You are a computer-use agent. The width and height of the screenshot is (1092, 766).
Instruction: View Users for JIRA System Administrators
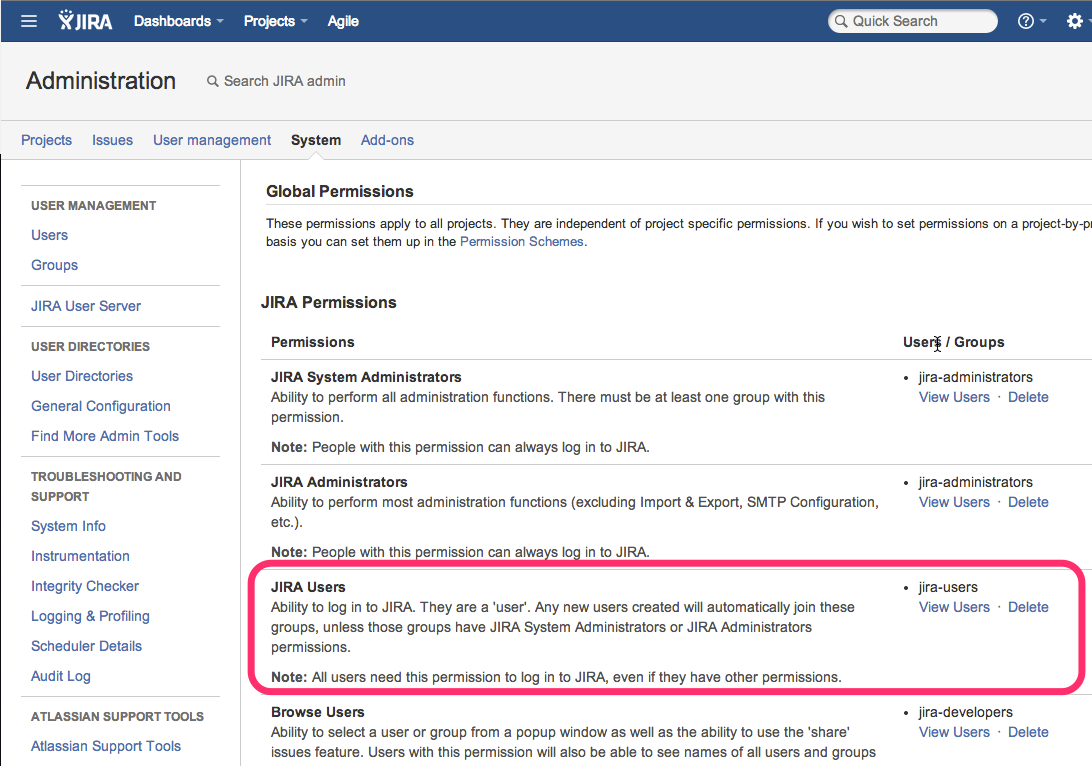pos(954,398)
